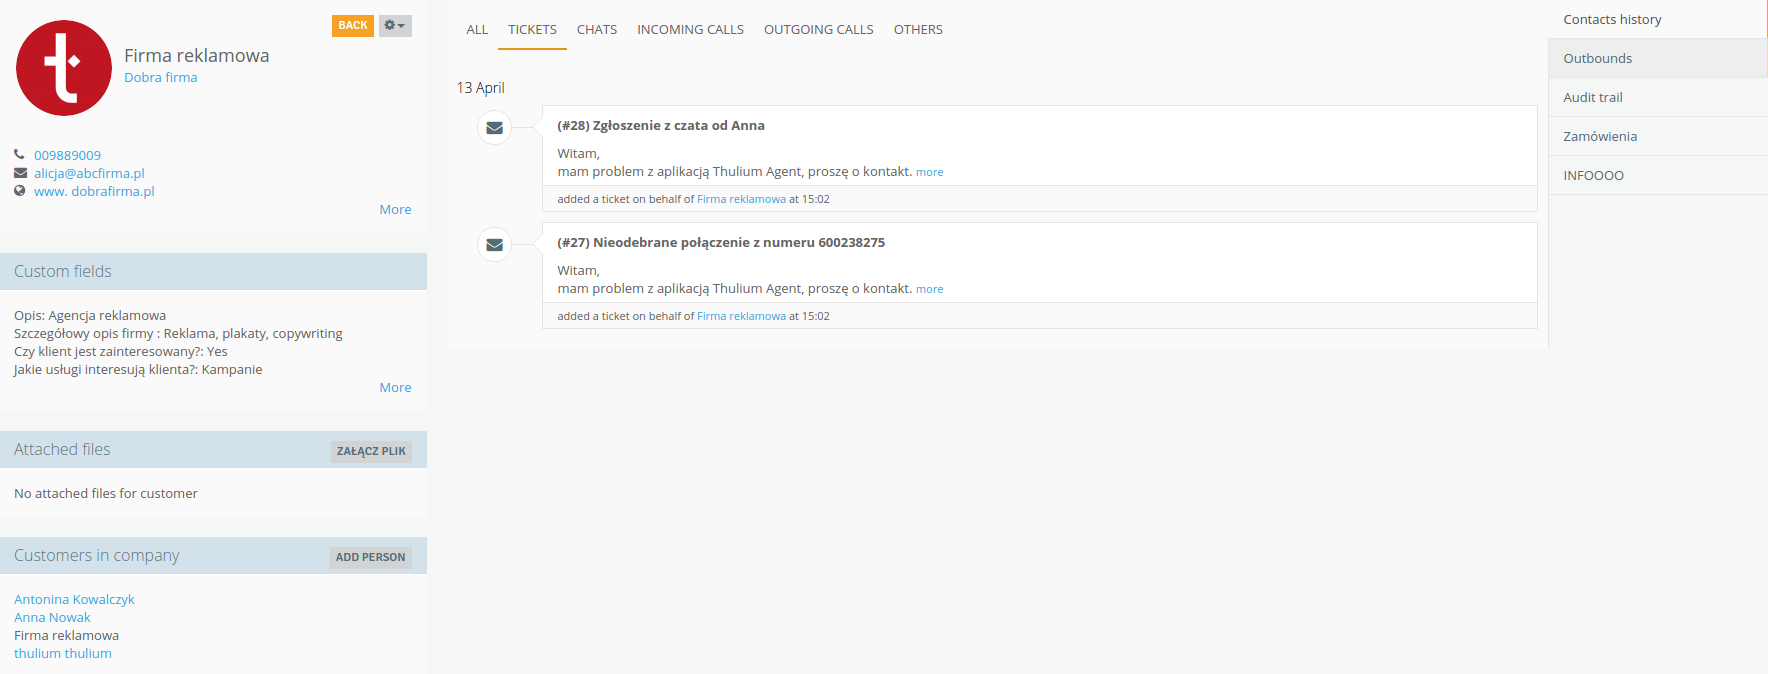Open ticket #27 Nieodebrane połączenie title
This screenshot has height=674, width=1768.
pos(721,242)
